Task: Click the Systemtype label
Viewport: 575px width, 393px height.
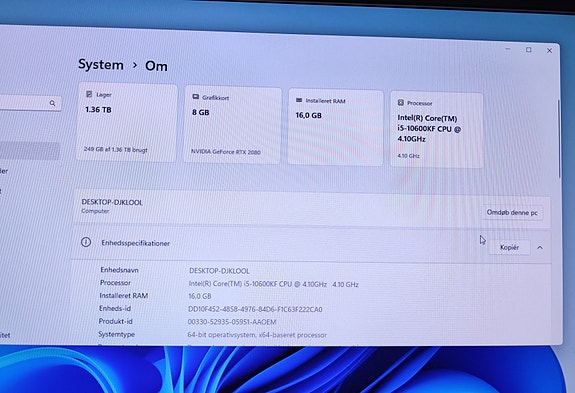Action: [x=117, y=334]
